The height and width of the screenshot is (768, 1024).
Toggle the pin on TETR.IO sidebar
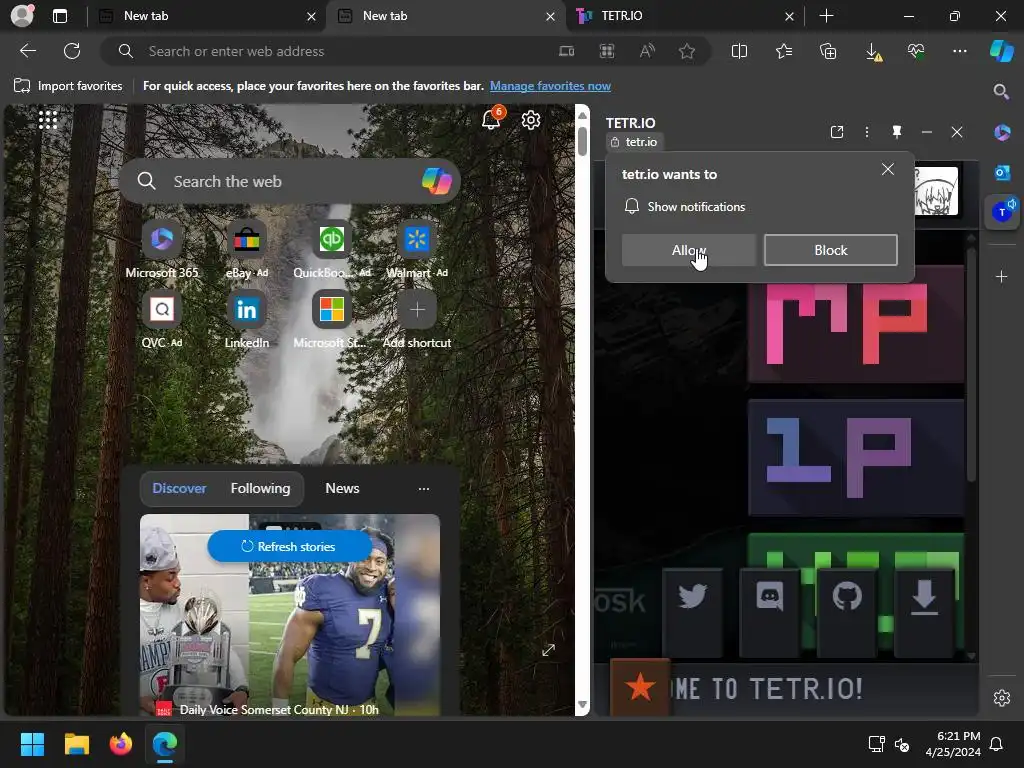click(897, 132)
